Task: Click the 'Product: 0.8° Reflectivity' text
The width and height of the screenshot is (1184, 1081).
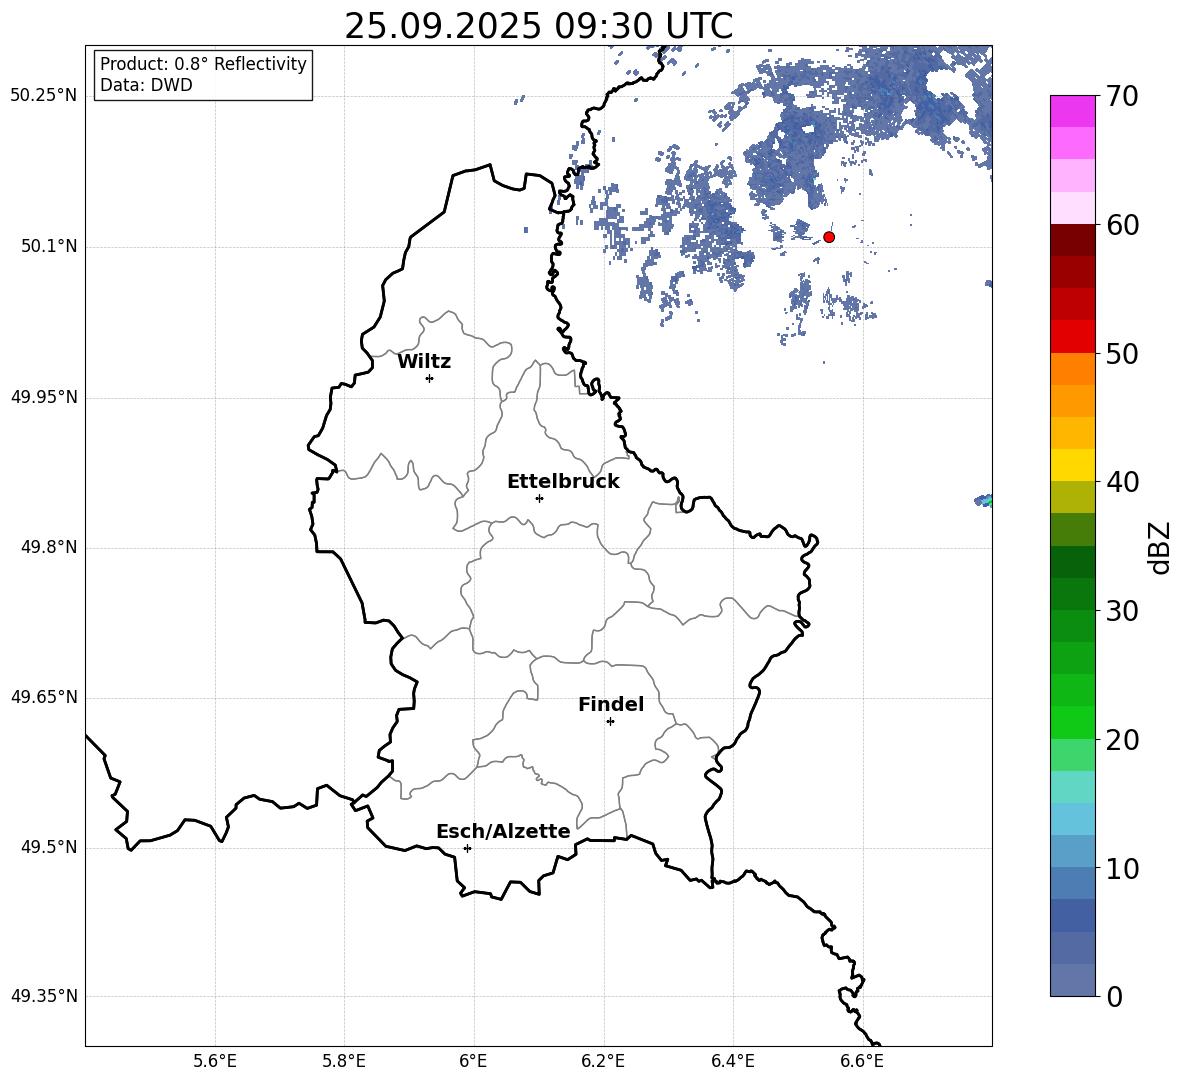Action: (x=203, y=64)
